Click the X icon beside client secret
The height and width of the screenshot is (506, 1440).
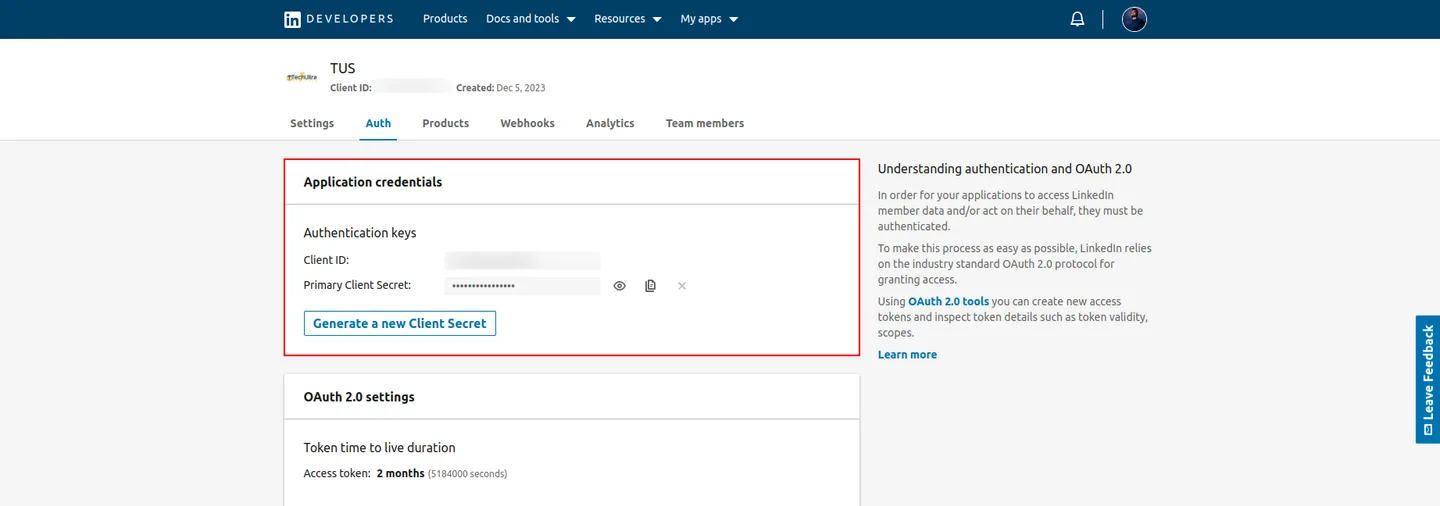pos(682,286)
